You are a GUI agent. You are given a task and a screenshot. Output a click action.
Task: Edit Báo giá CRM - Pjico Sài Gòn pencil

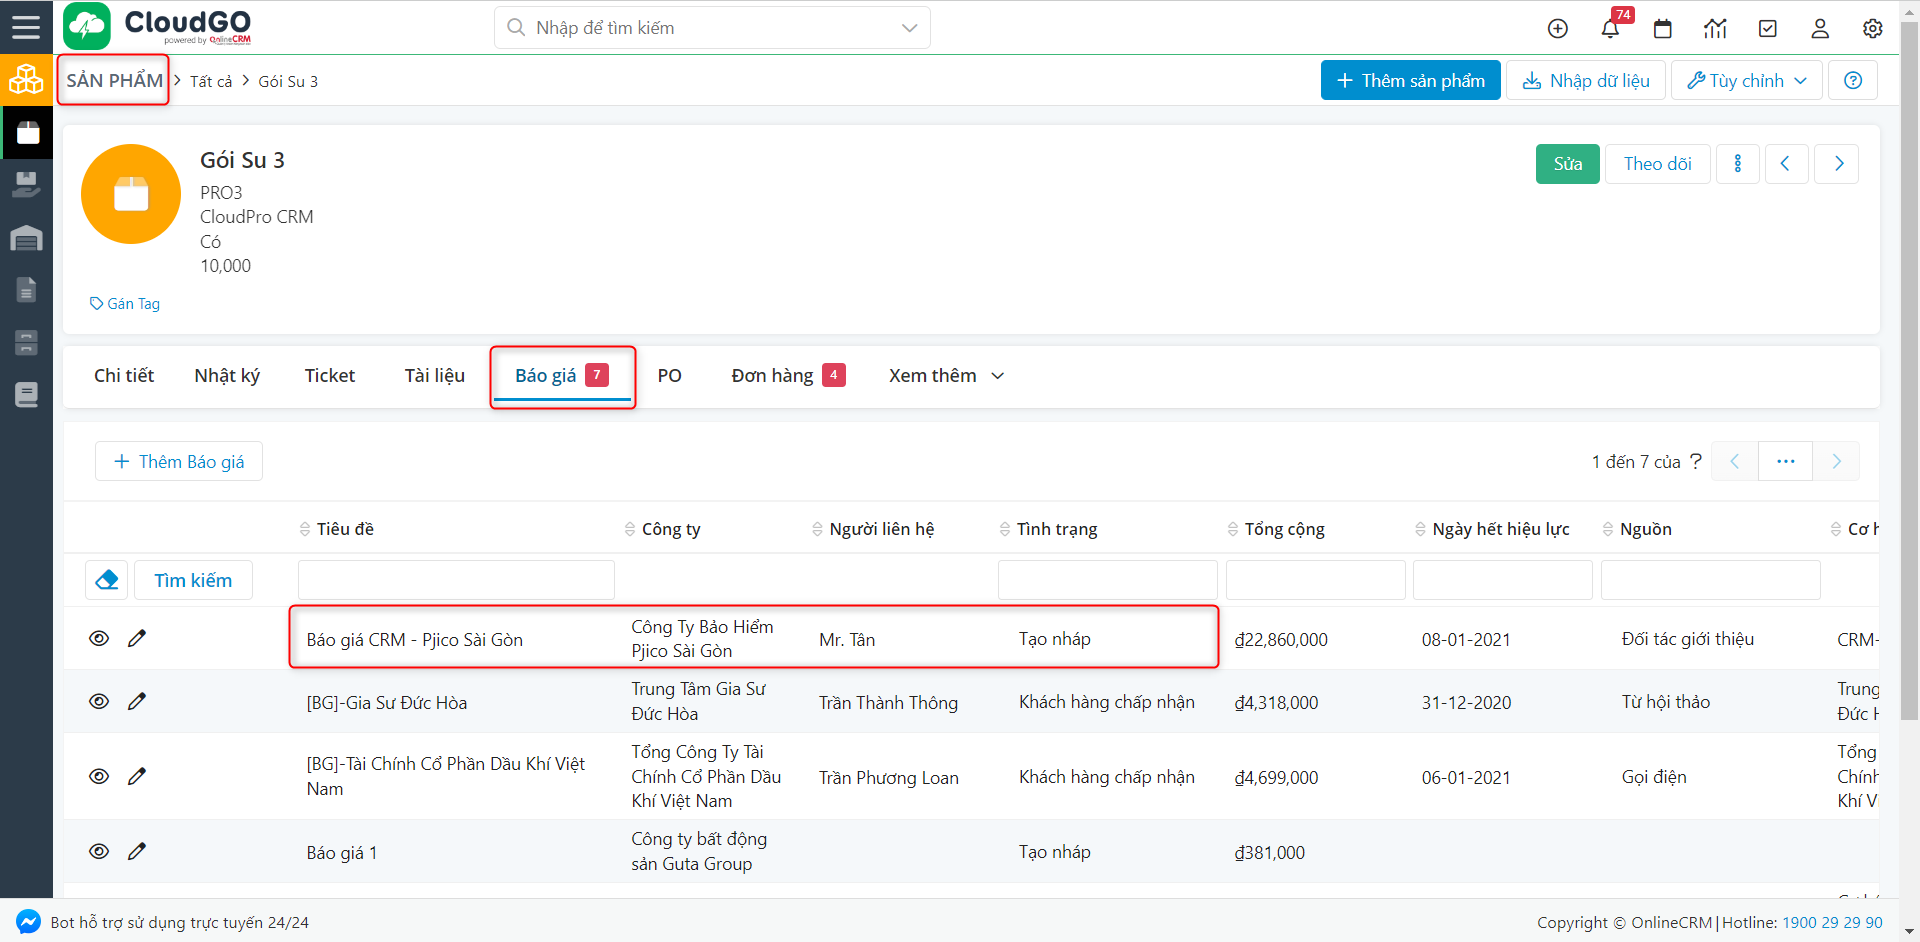tap(137, 638)
